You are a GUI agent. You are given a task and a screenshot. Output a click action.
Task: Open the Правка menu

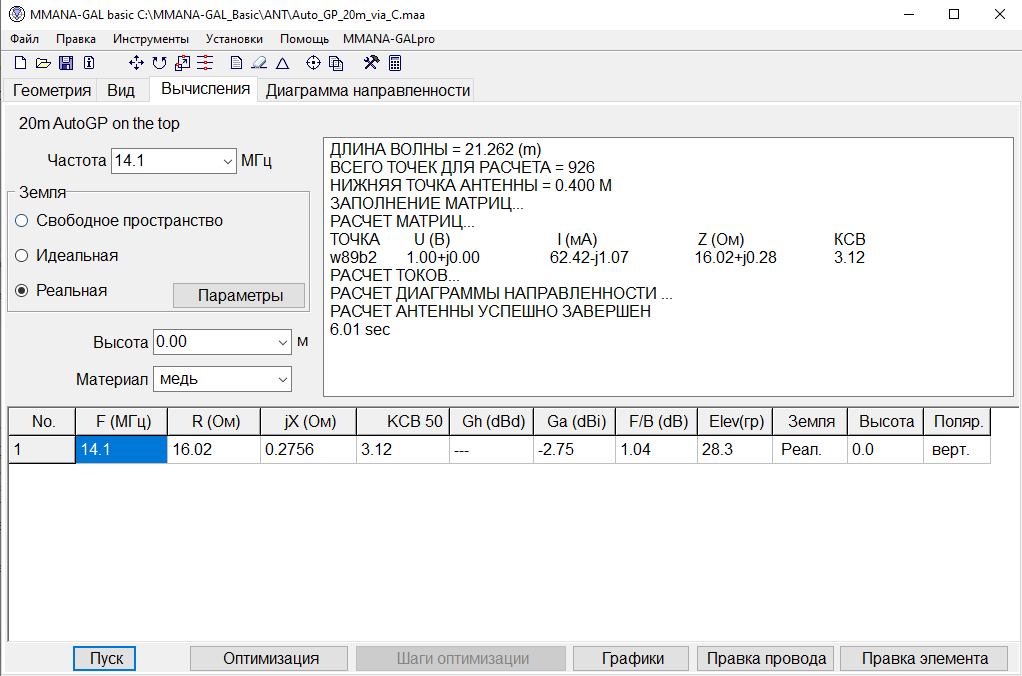coord(76,39)
